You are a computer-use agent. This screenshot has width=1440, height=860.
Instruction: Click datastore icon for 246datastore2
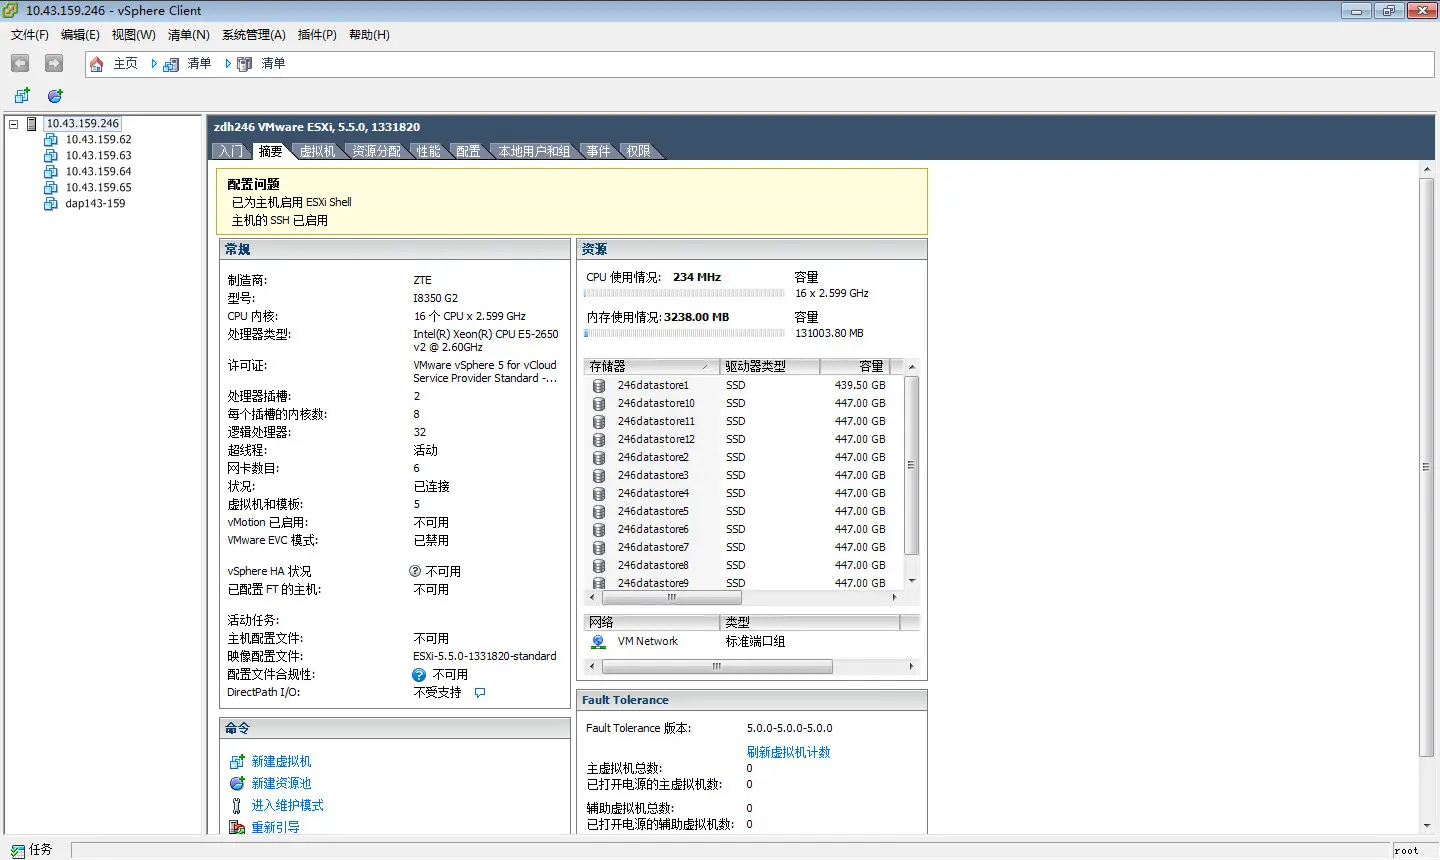click(599, 458)
